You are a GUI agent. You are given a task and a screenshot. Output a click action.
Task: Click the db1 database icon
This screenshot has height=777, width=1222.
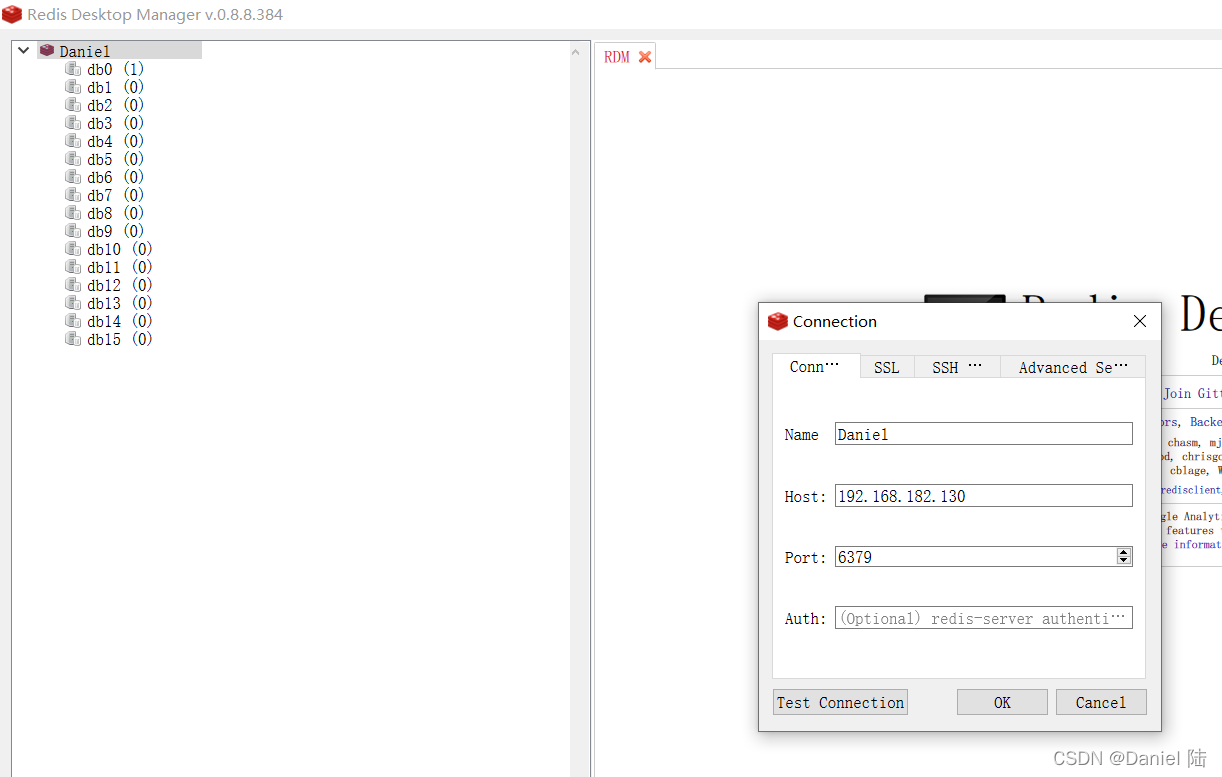[x=73, y=87]
